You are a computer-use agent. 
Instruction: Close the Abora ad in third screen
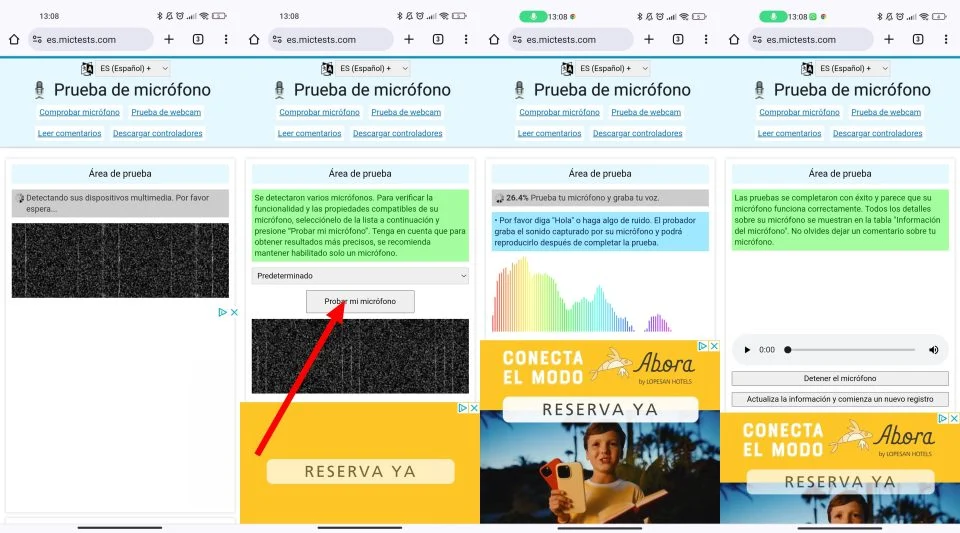pyautogui.click(x=714, y=346)
